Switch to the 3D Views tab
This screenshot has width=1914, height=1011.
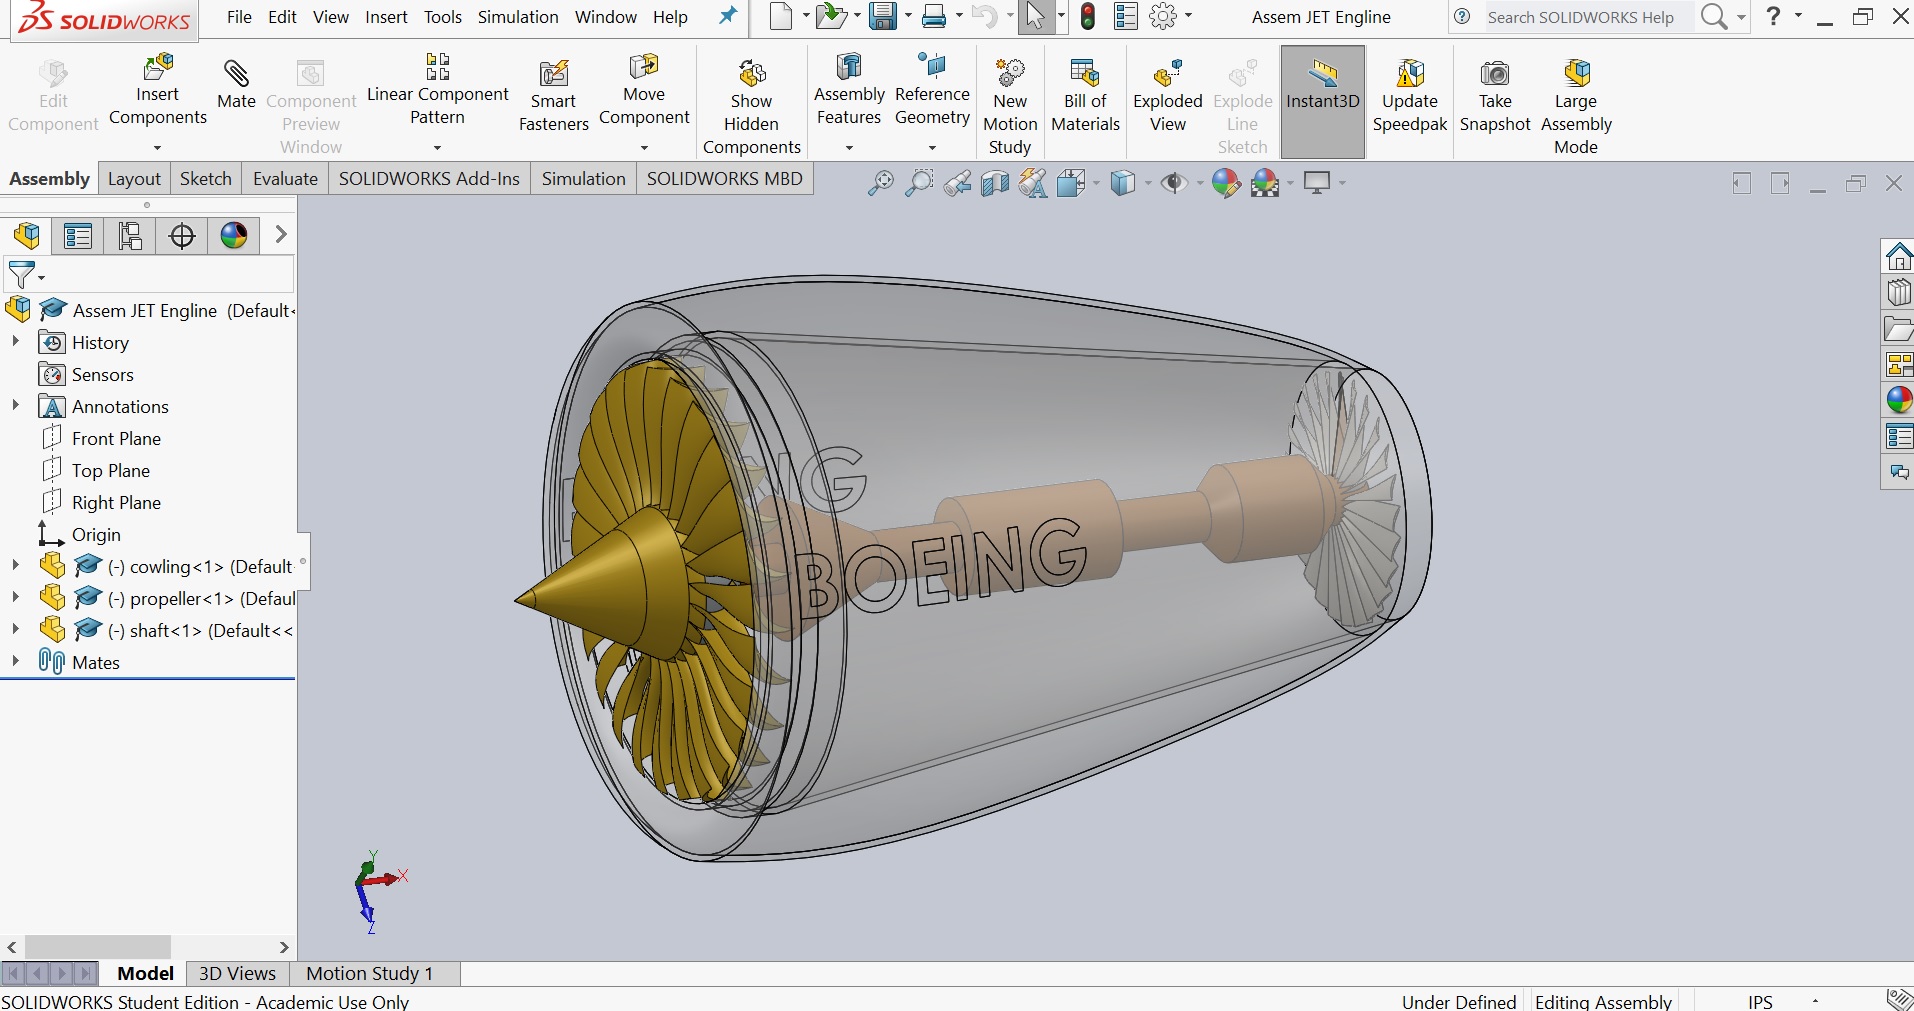[x=237, y=974]
